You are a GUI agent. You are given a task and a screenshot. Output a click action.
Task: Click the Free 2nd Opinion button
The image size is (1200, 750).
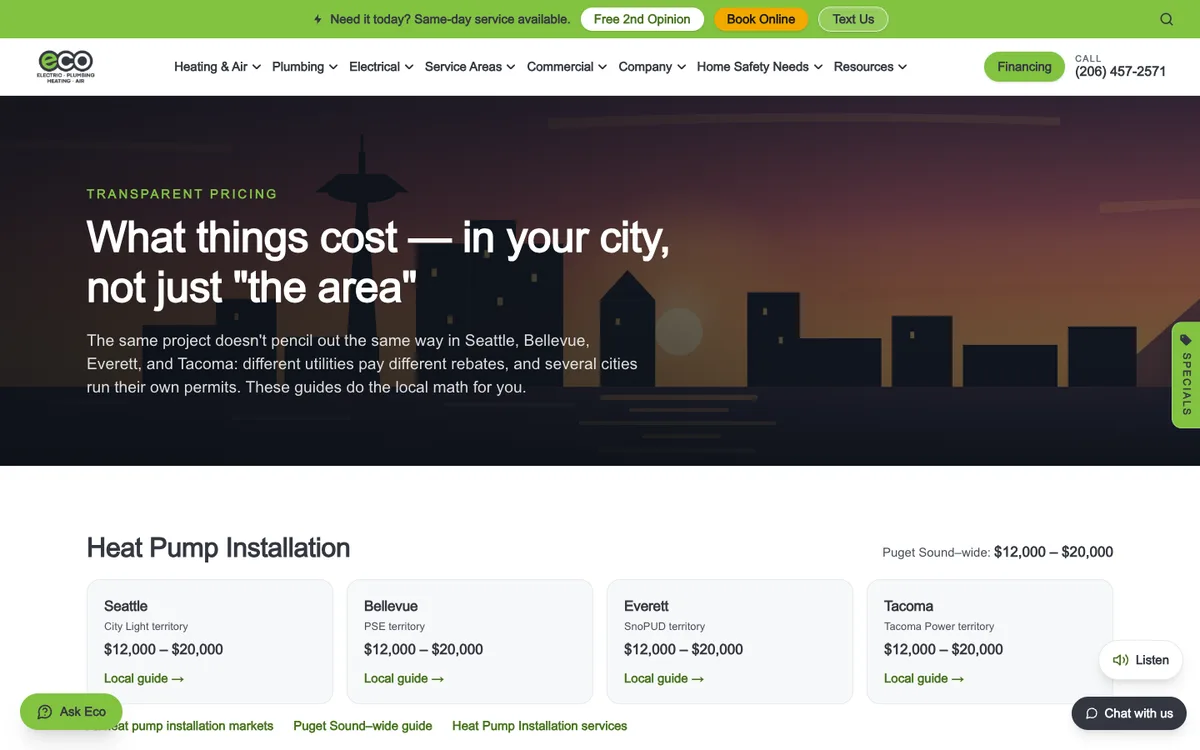tap(642, 19)
